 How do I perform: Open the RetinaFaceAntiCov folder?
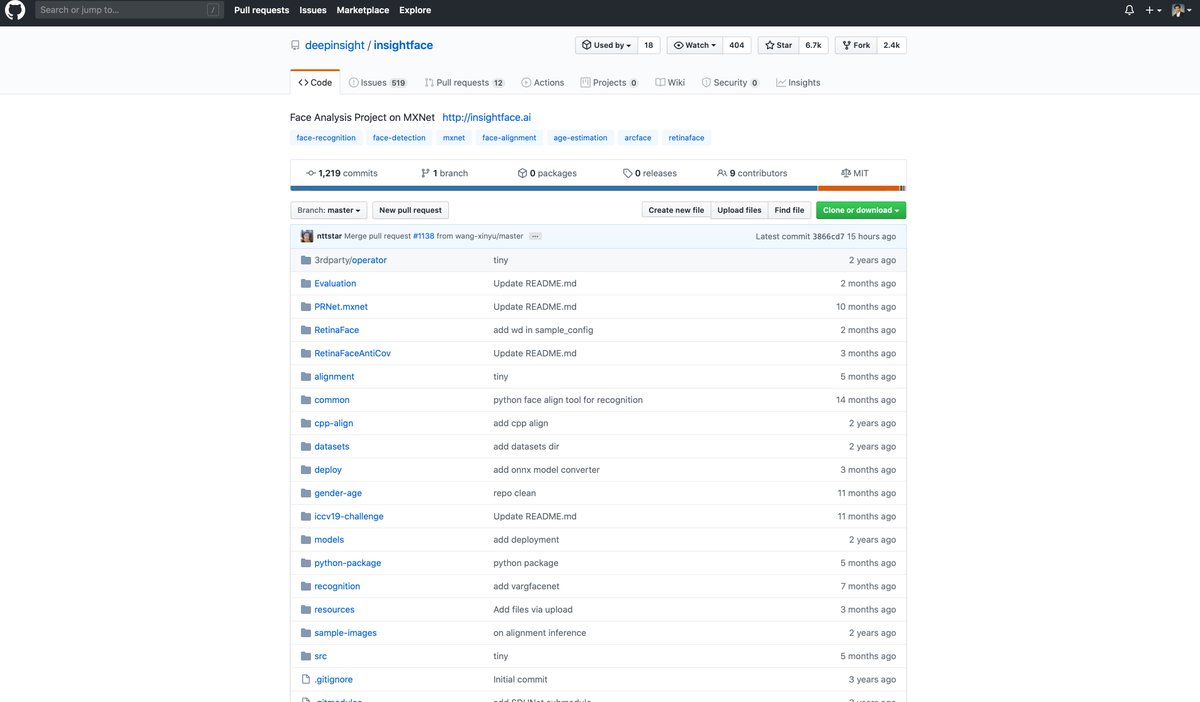352,353
